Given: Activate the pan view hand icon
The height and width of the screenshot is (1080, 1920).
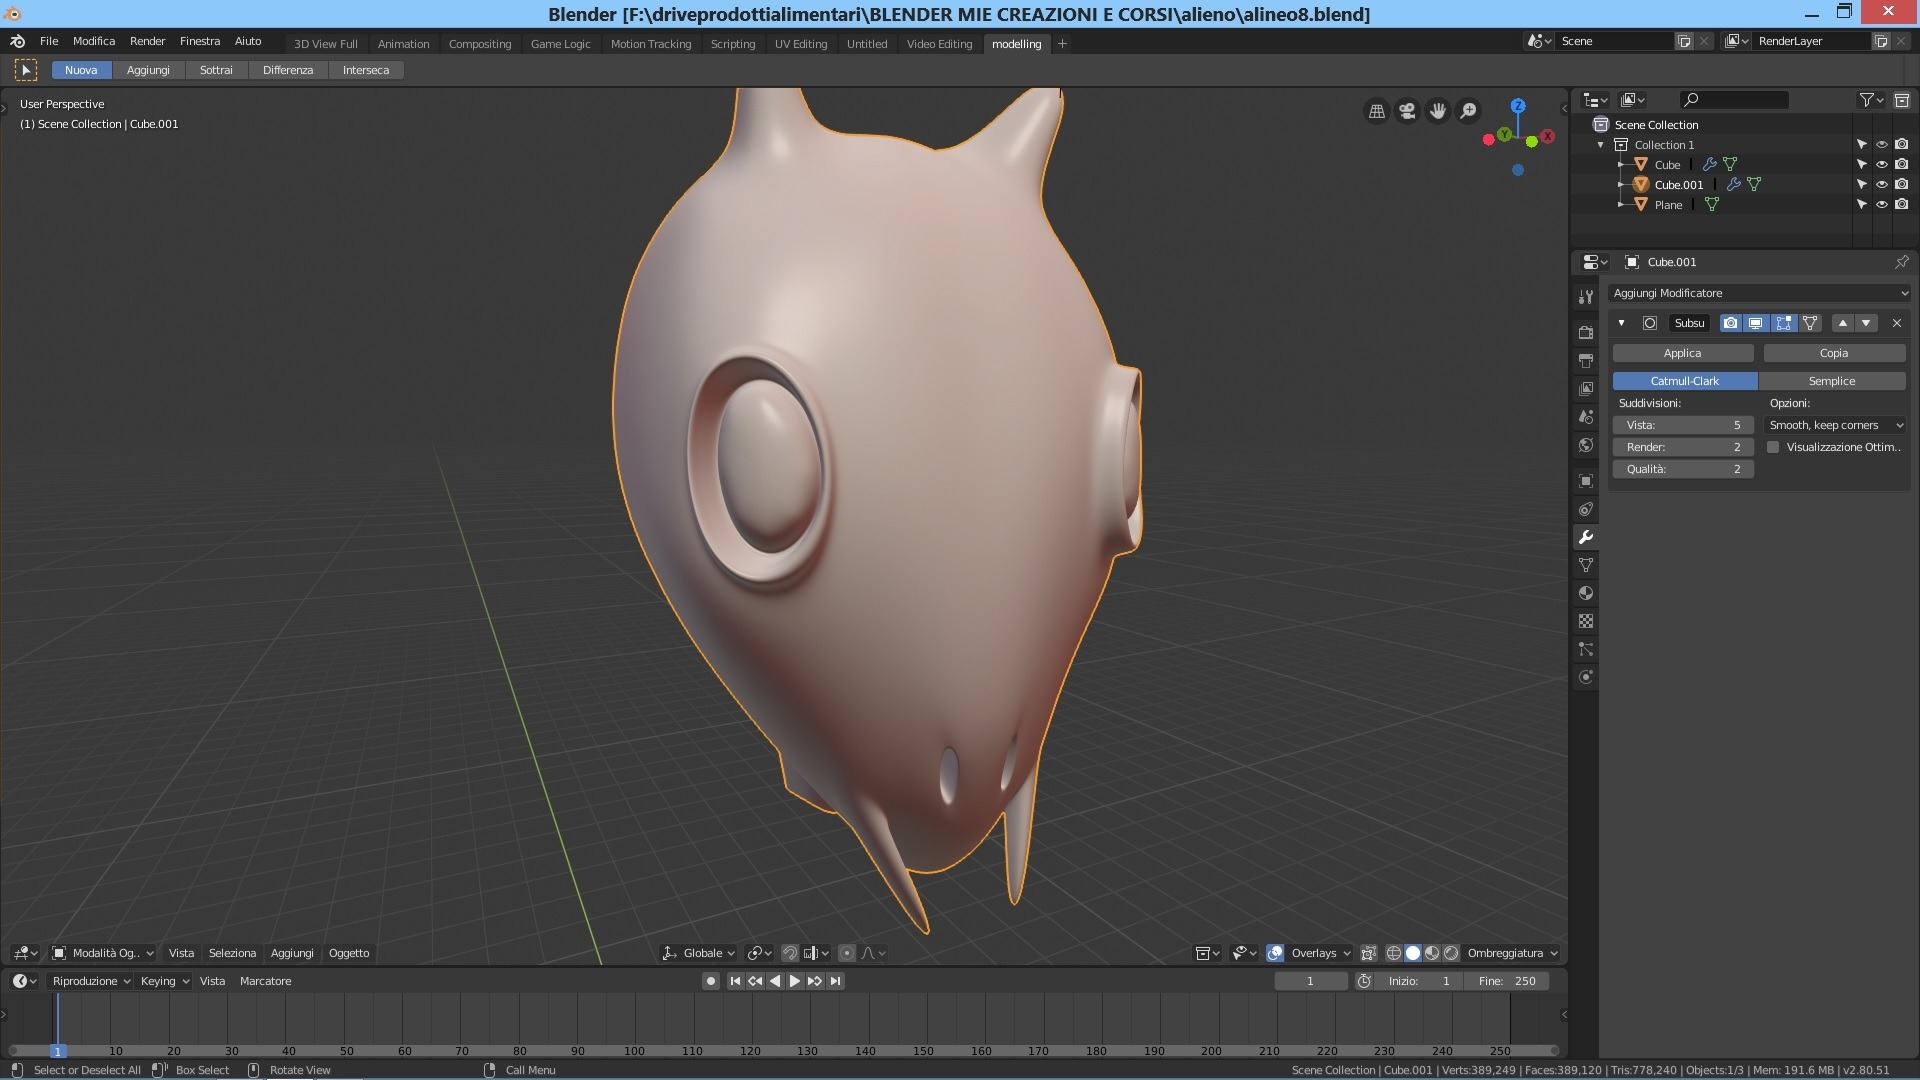Looking at the screenshot, I should point(1438,111).
